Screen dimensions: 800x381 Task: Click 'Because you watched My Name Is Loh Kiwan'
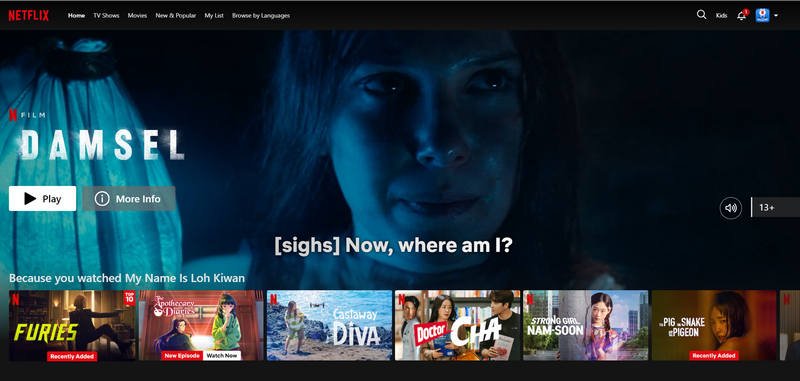[127, 278]
